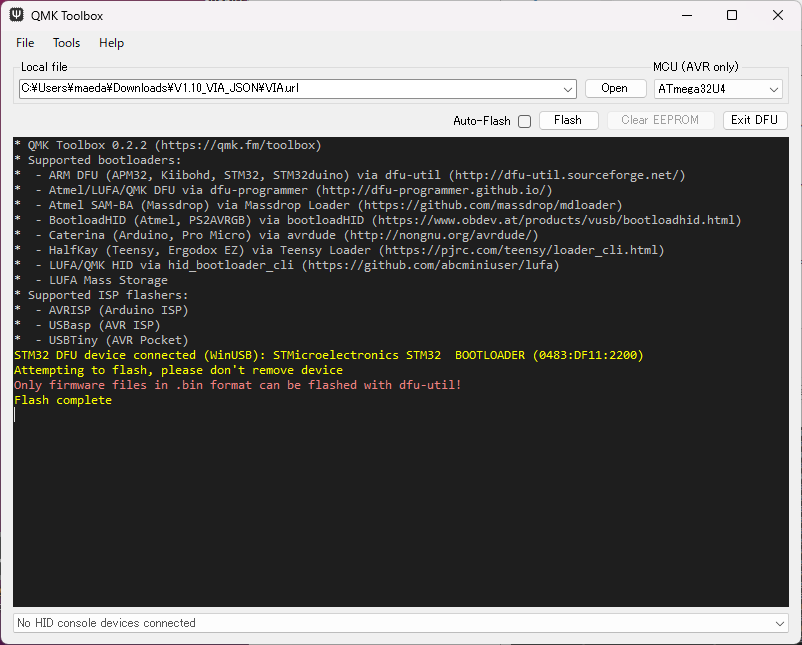Minimize the QMK Toolbox window
This screenshot has height=645, width=802.
pos(686,15)
